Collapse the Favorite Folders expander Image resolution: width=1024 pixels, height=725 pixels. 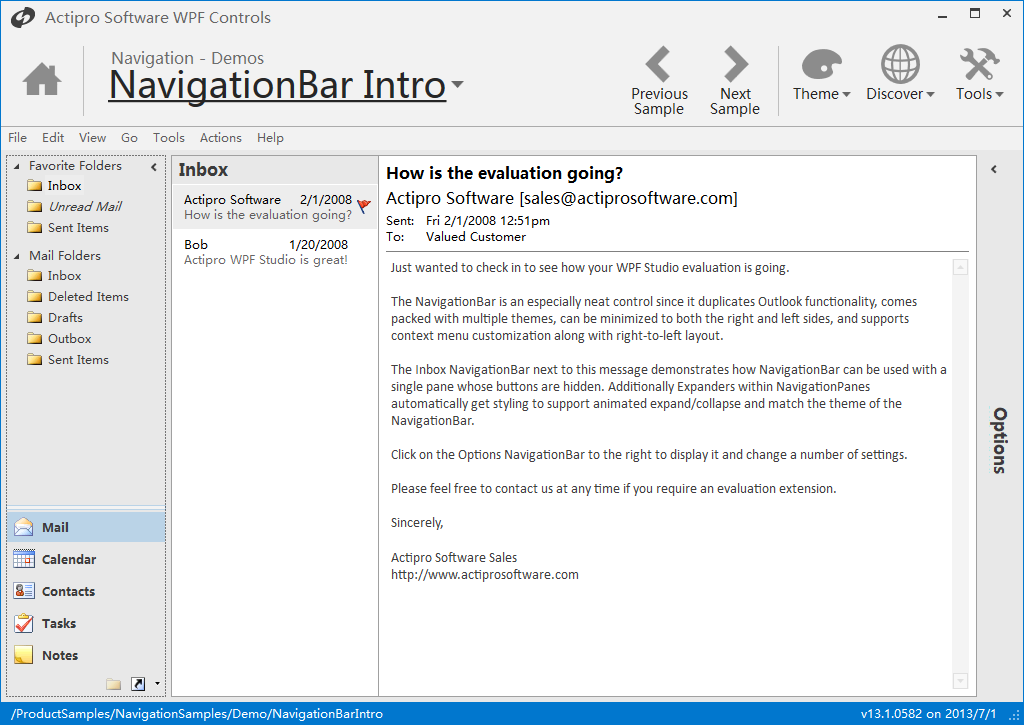18,166
